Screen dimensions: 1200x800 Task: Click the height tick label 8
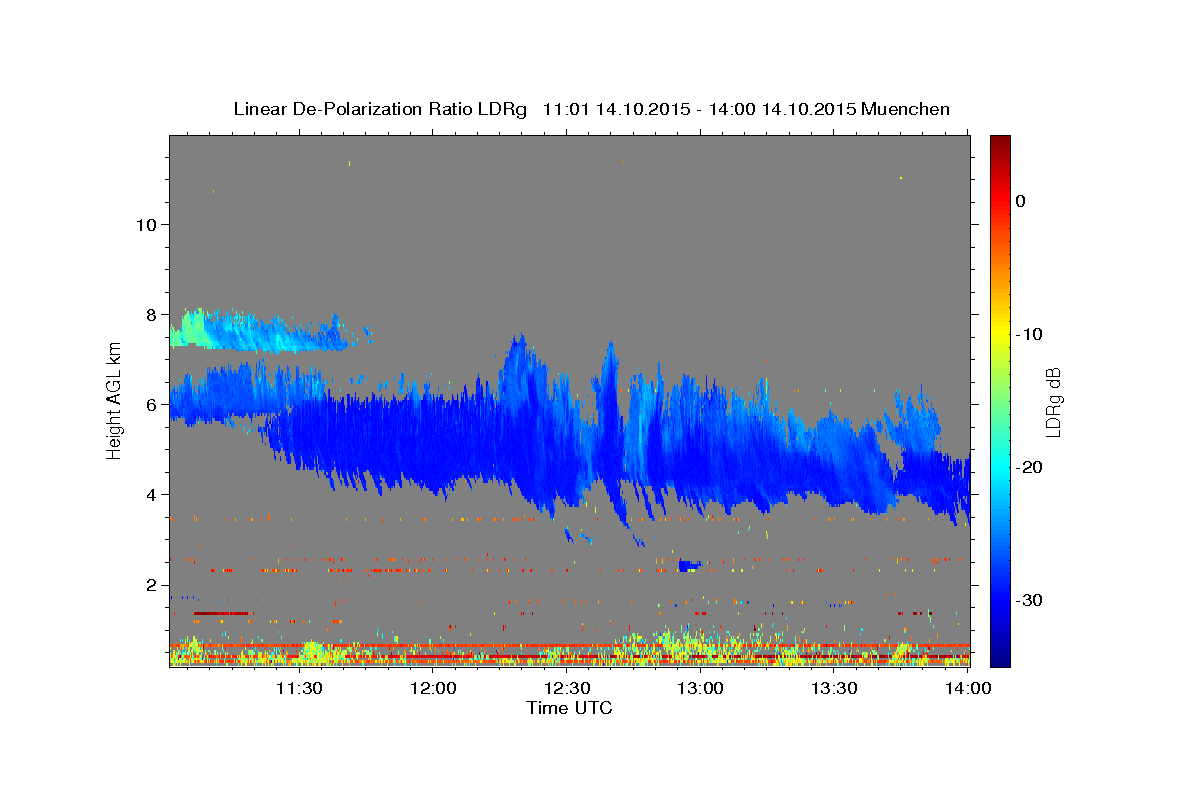[x=152, y=314]
